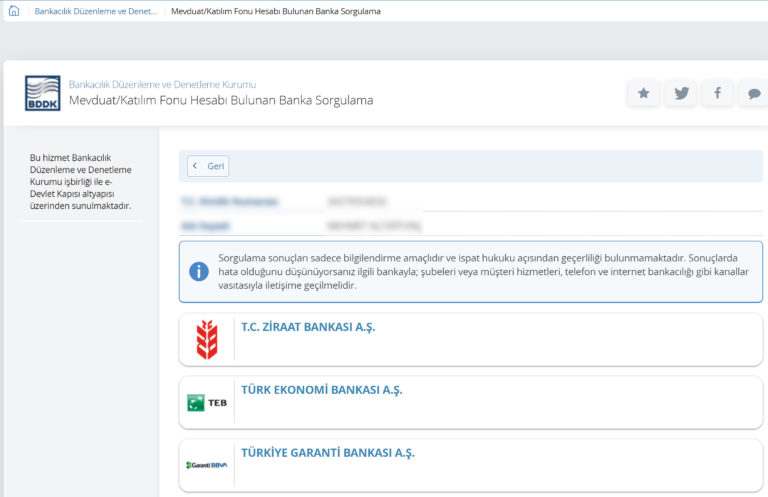Click the home icon in the breadcrumb
This screenshot has width=768, height=497.
(14, 11)
